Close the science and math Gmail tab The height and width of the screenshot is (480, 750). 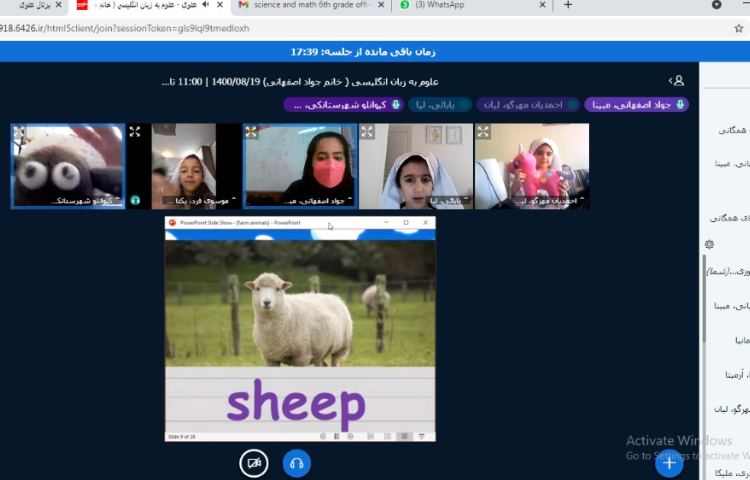[381, 5]
